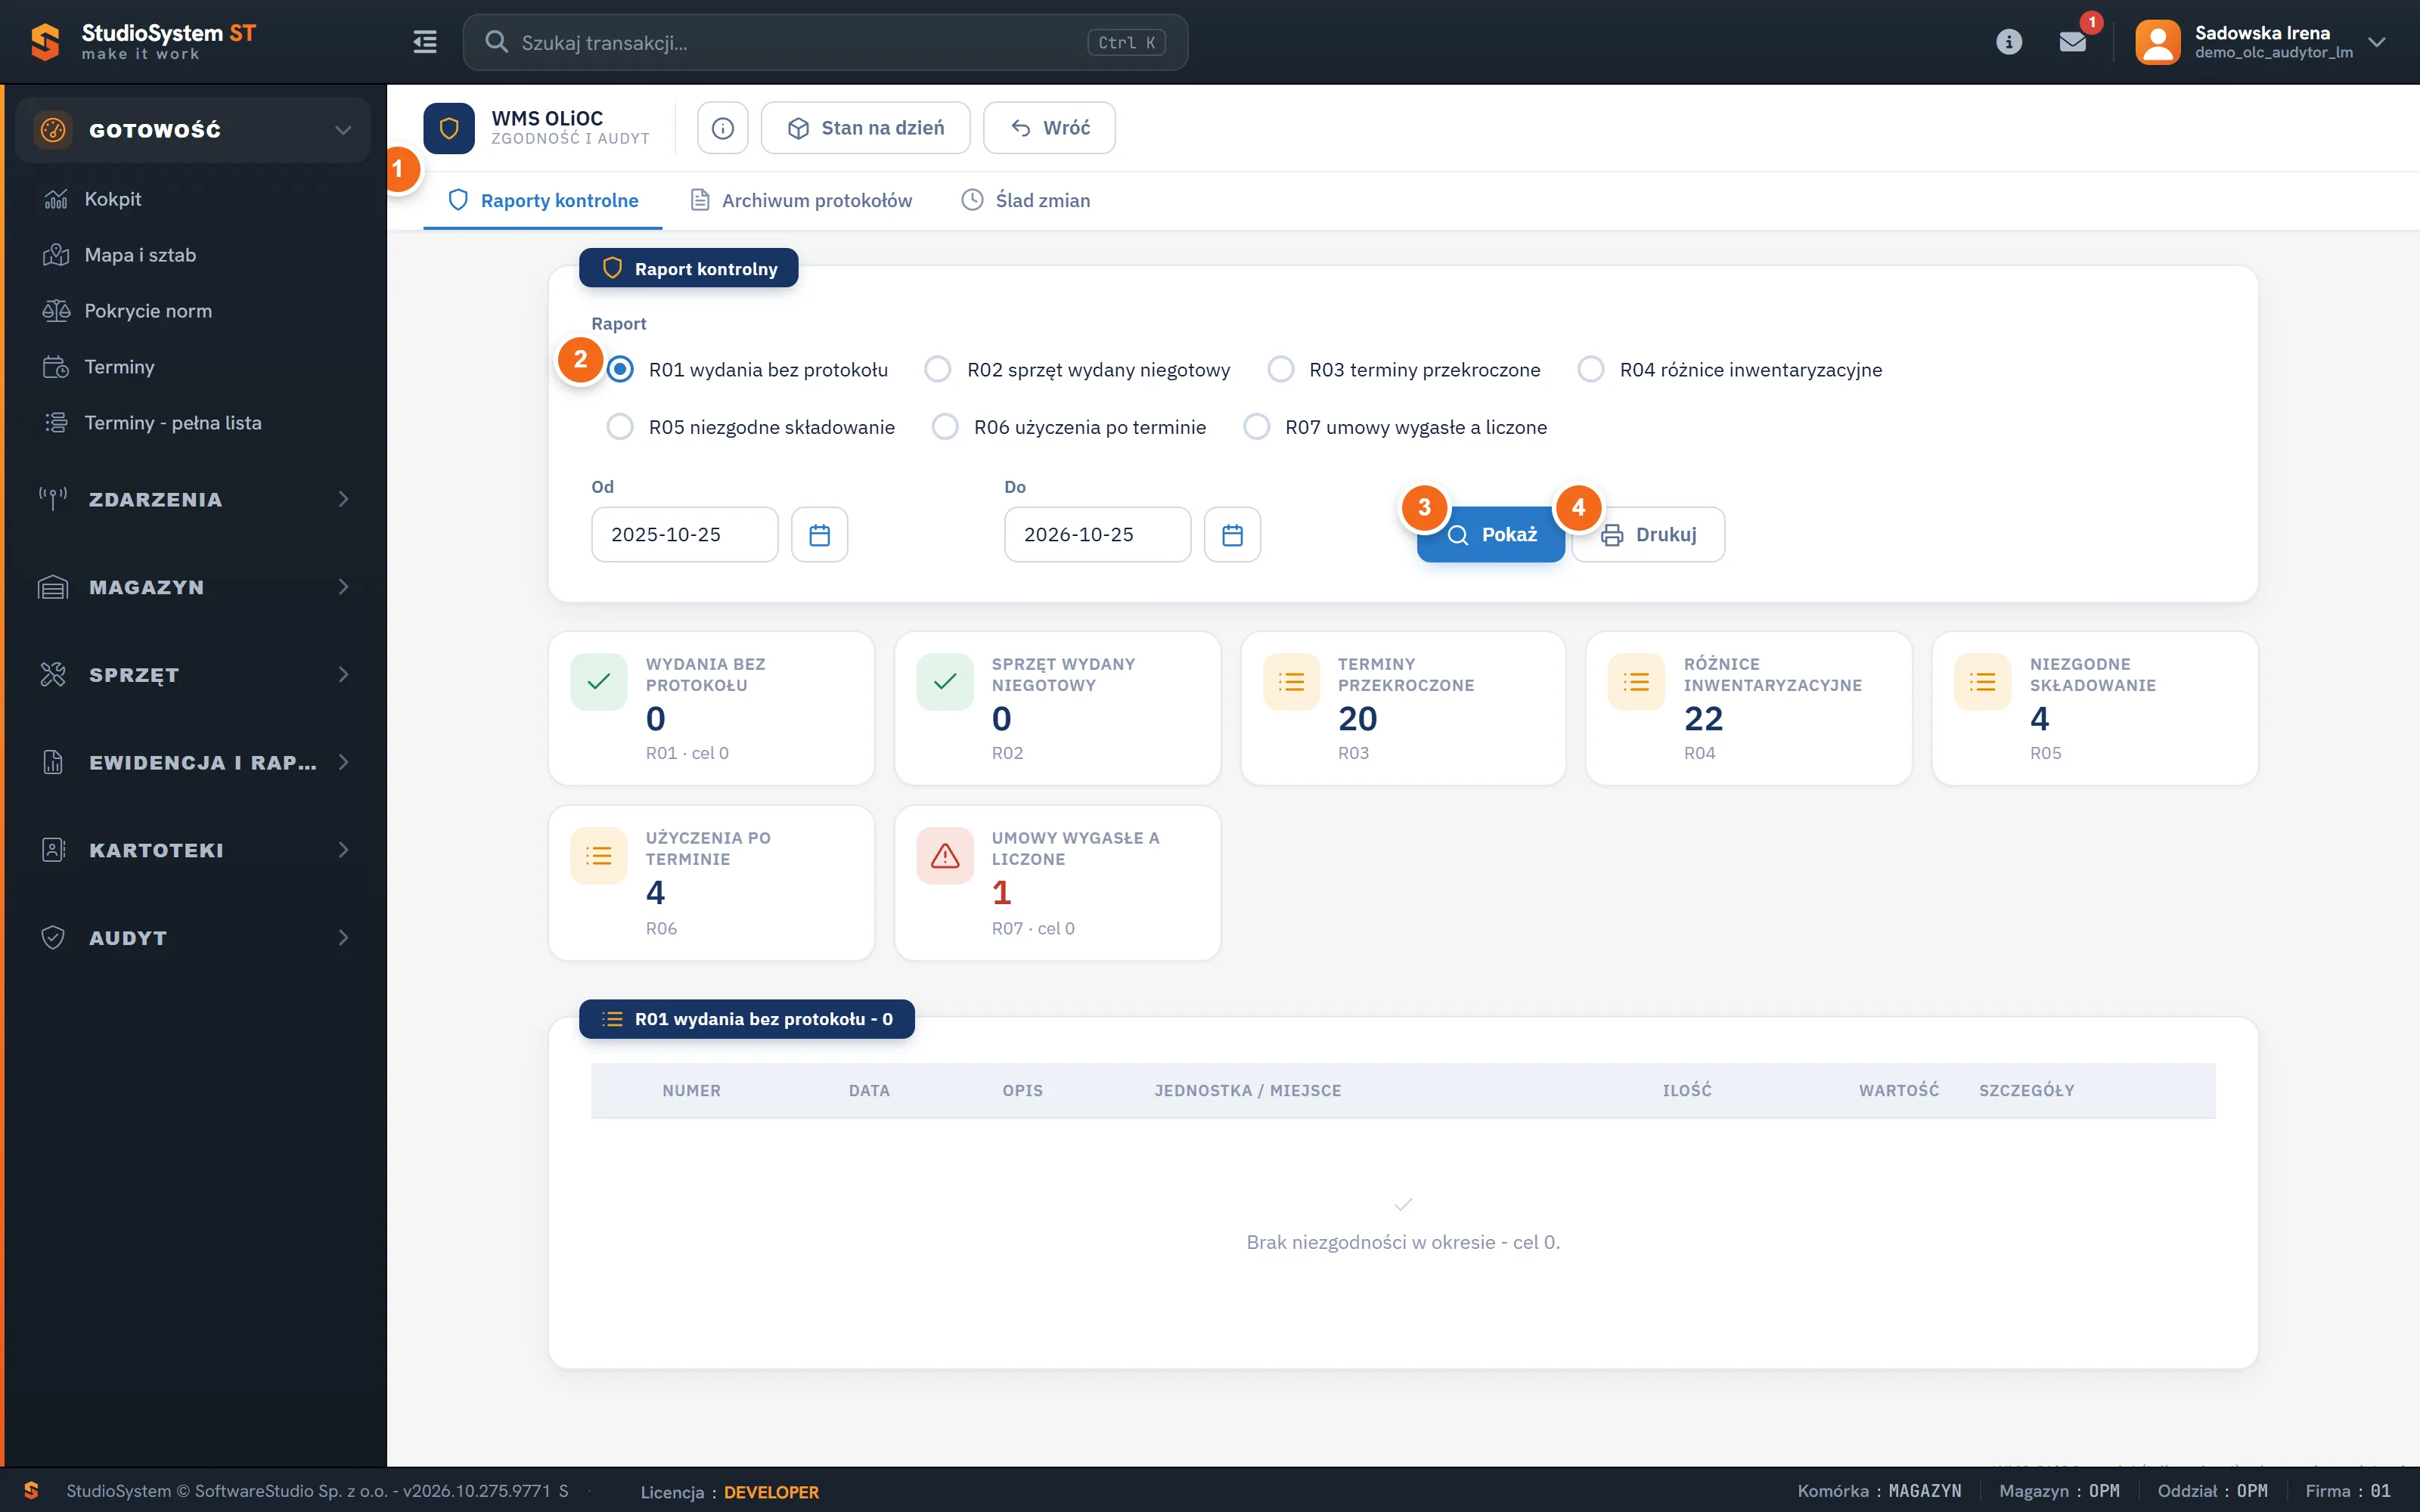Open Pokrycie norm in the sidebar
This screenshot has height=1512, width=2420.
193,311
